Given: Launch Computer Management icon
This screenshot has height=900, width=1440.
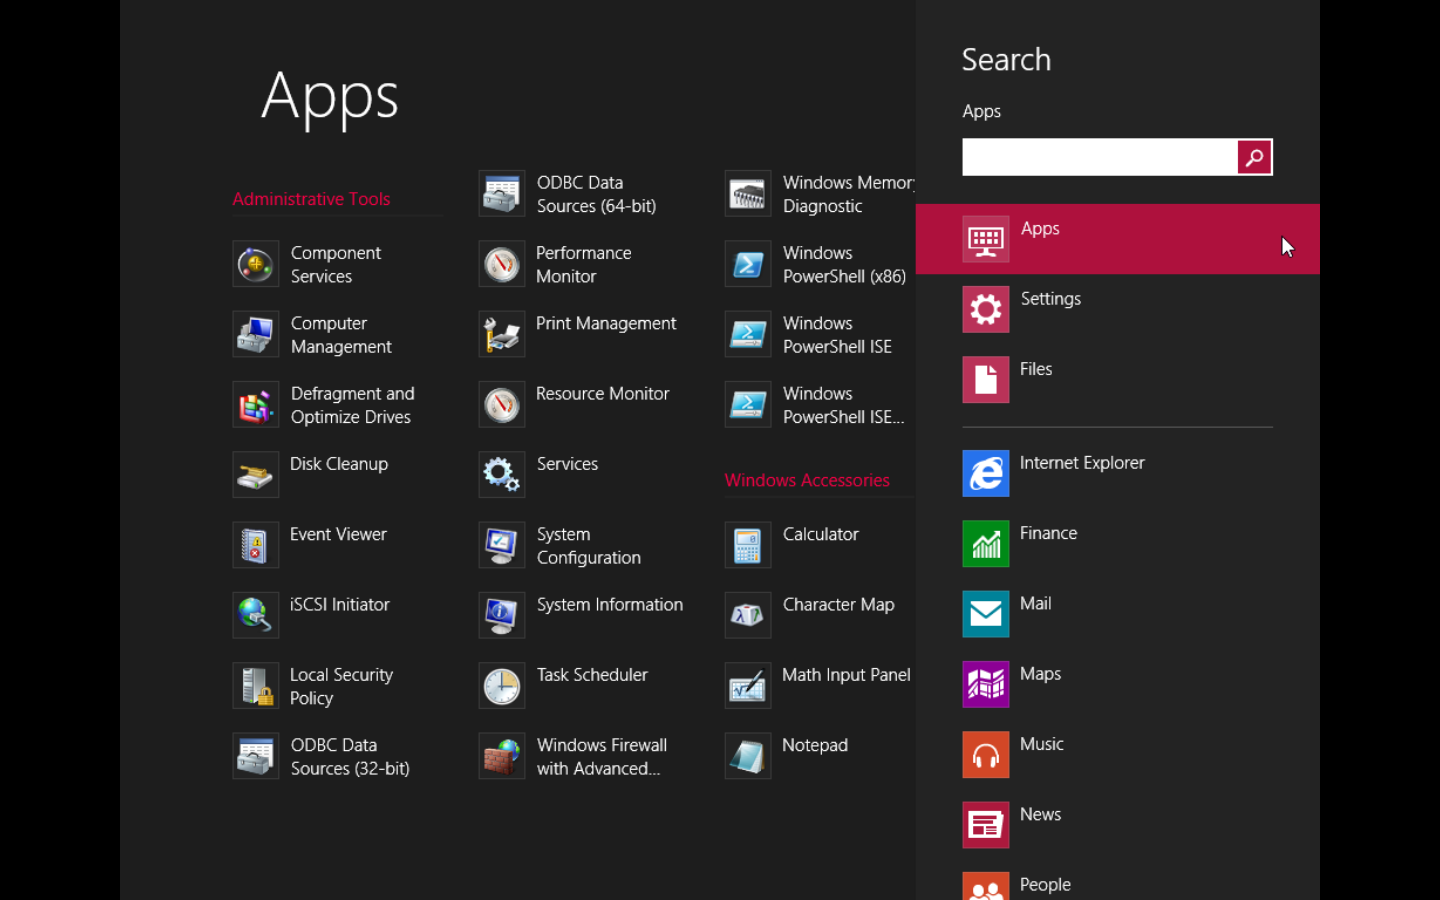Looking at the screenshot, I should pyautogui.click(x=256, y=334).
